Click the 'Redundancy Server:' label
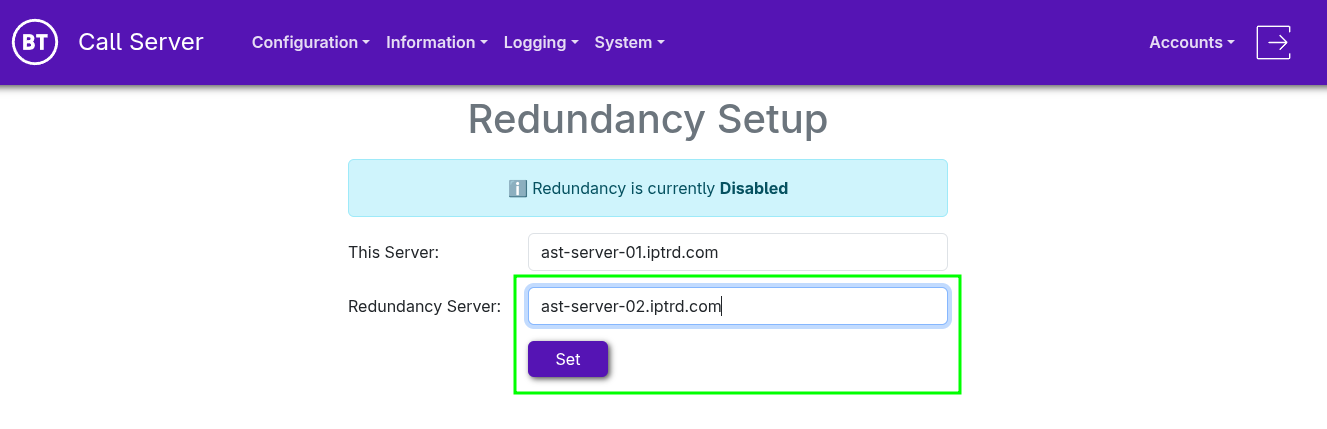 pyautogui.click(x=424, y=306)
